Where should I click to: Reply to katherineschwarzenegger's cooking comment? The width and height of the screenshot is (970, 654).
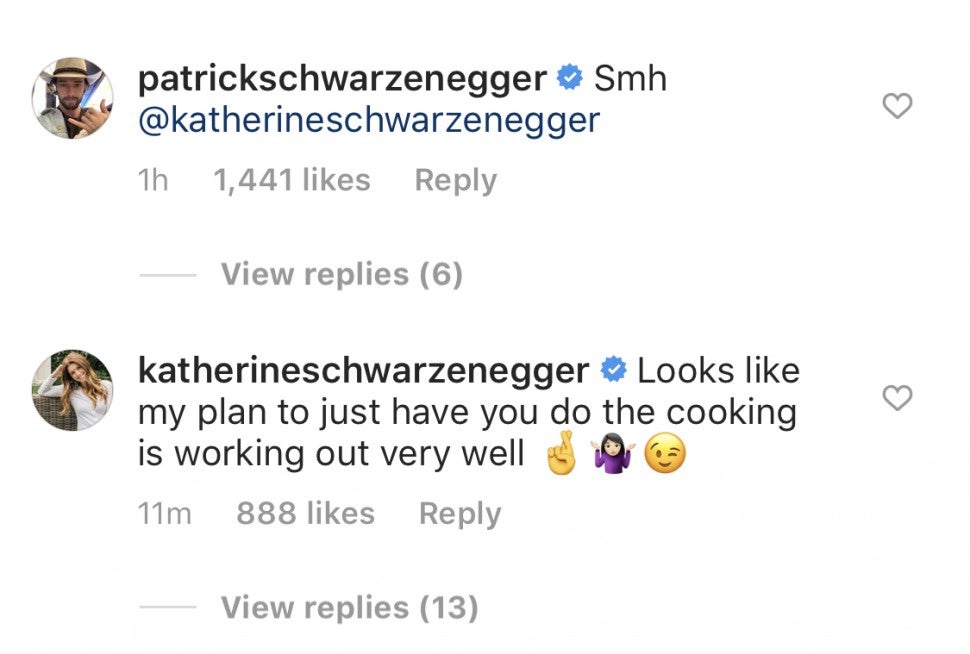coord(459,514)
